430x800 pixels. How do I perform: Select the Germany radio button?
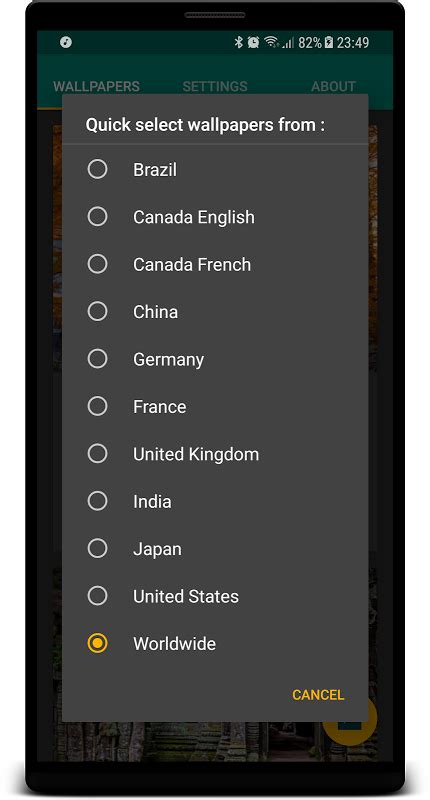click(x=97, y=359)
